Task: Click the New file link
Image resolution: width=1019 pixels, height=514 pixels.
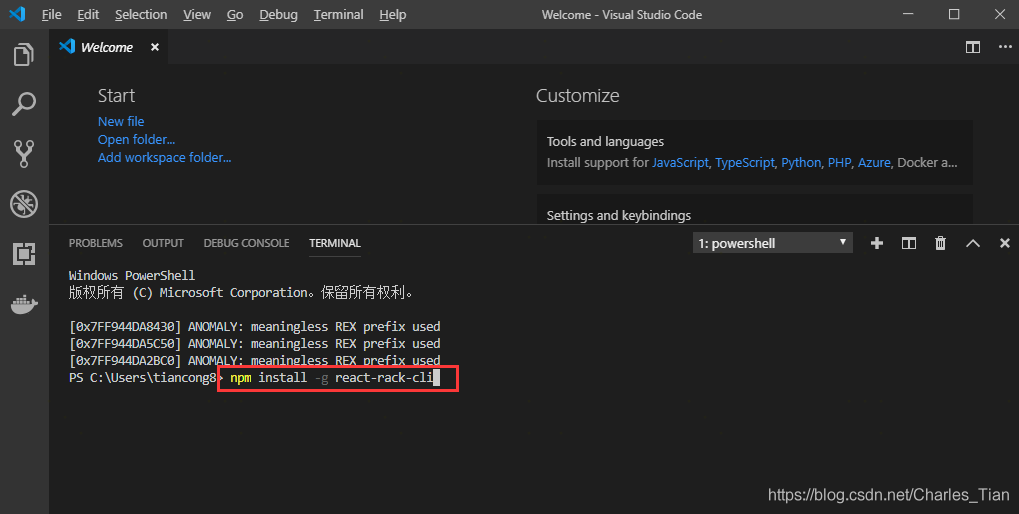Action: (x=121, y=122)
